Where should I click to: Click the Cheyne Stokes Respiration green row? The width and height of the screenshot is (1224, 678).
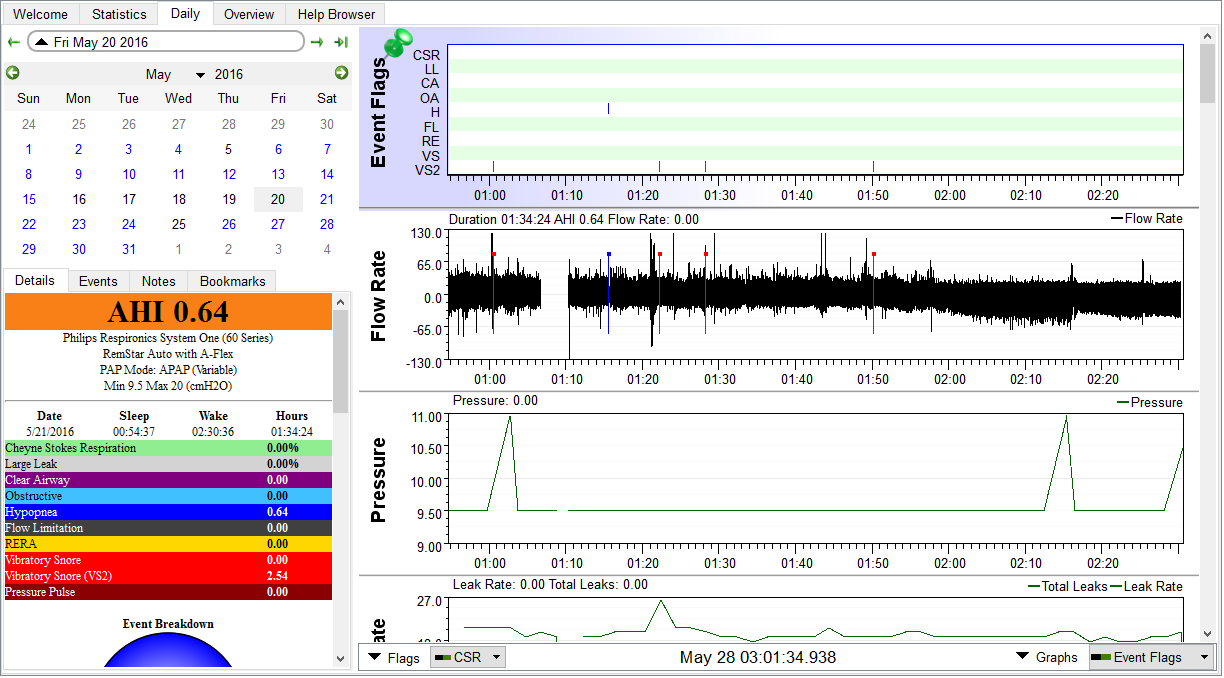pos(168,448)
